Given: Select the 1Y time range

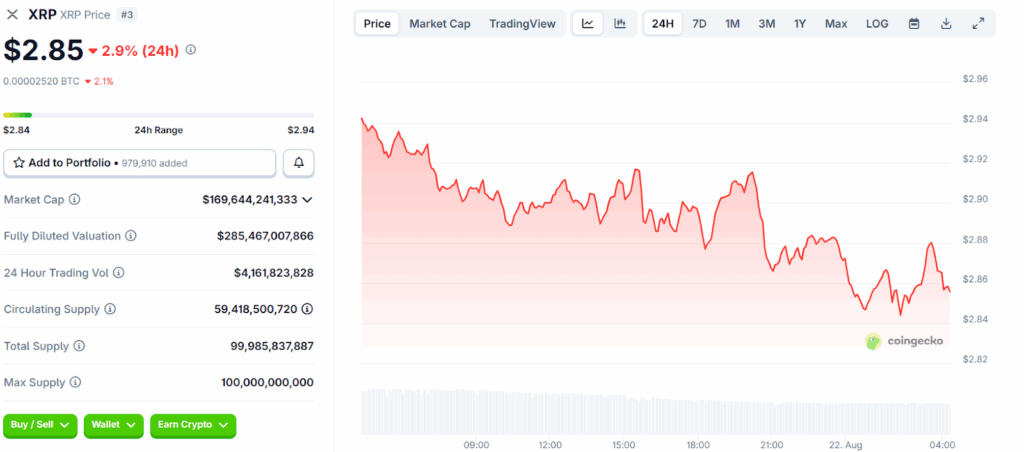Looking at the screenshot, I should (x=799, y=24).
